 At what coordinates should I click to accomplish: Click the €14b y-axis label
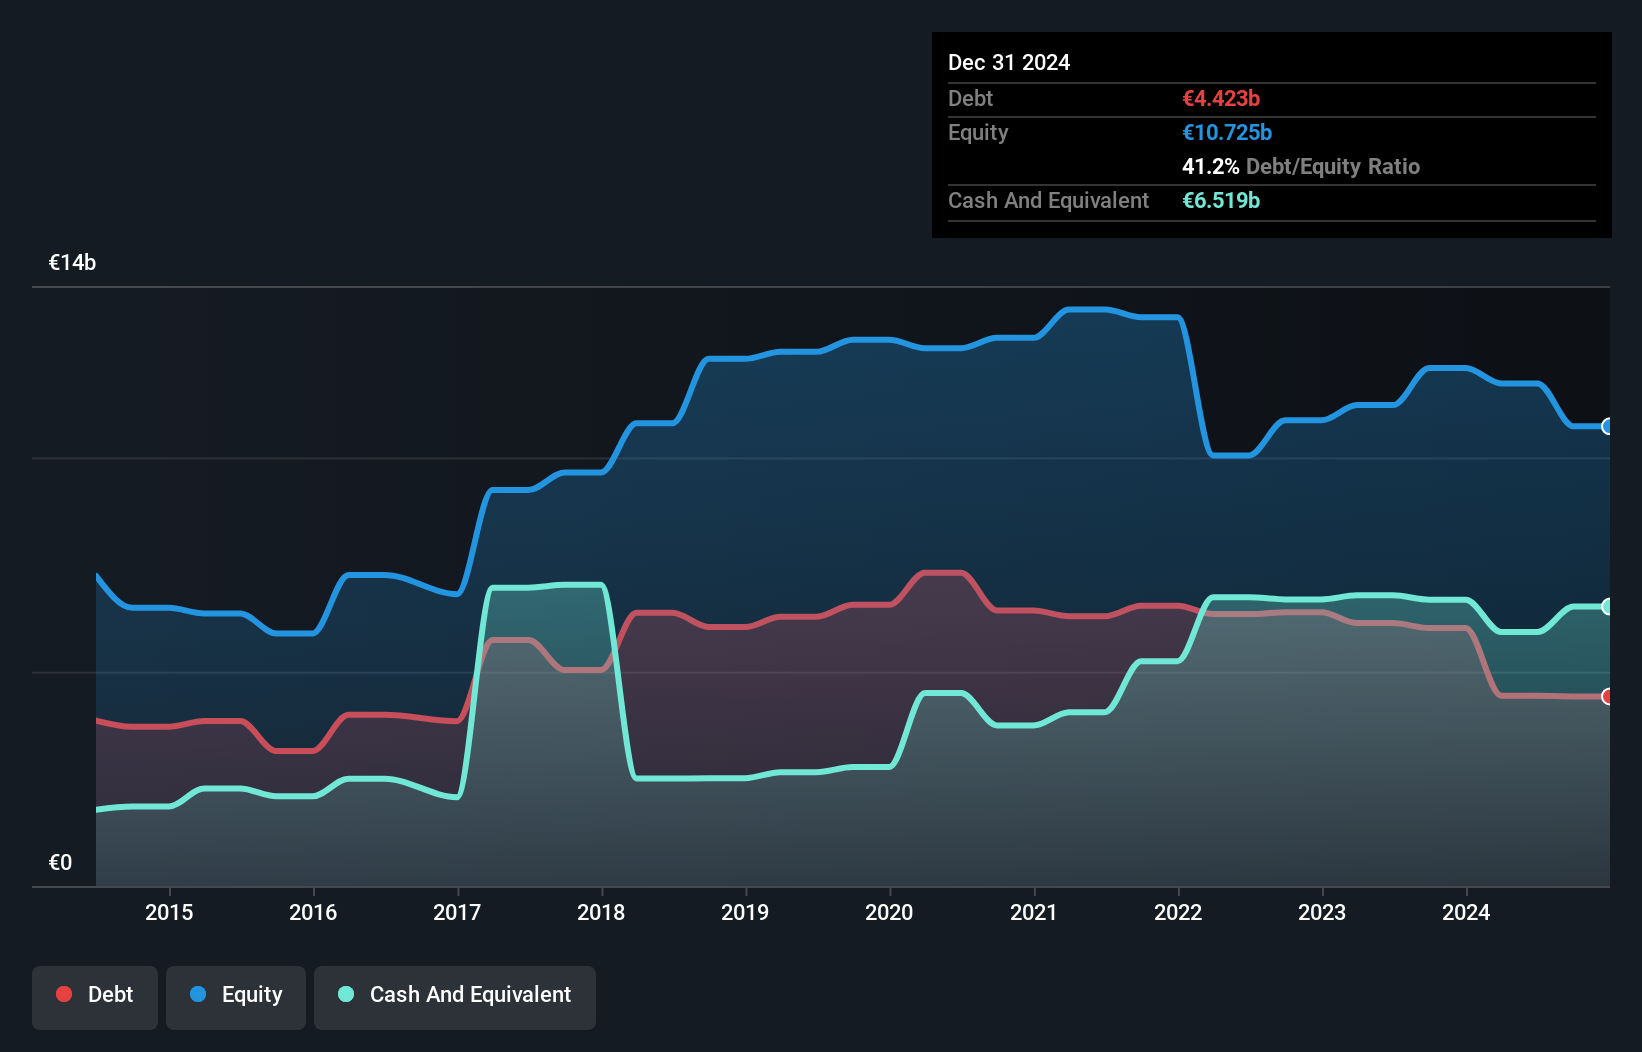pos(73,263)
